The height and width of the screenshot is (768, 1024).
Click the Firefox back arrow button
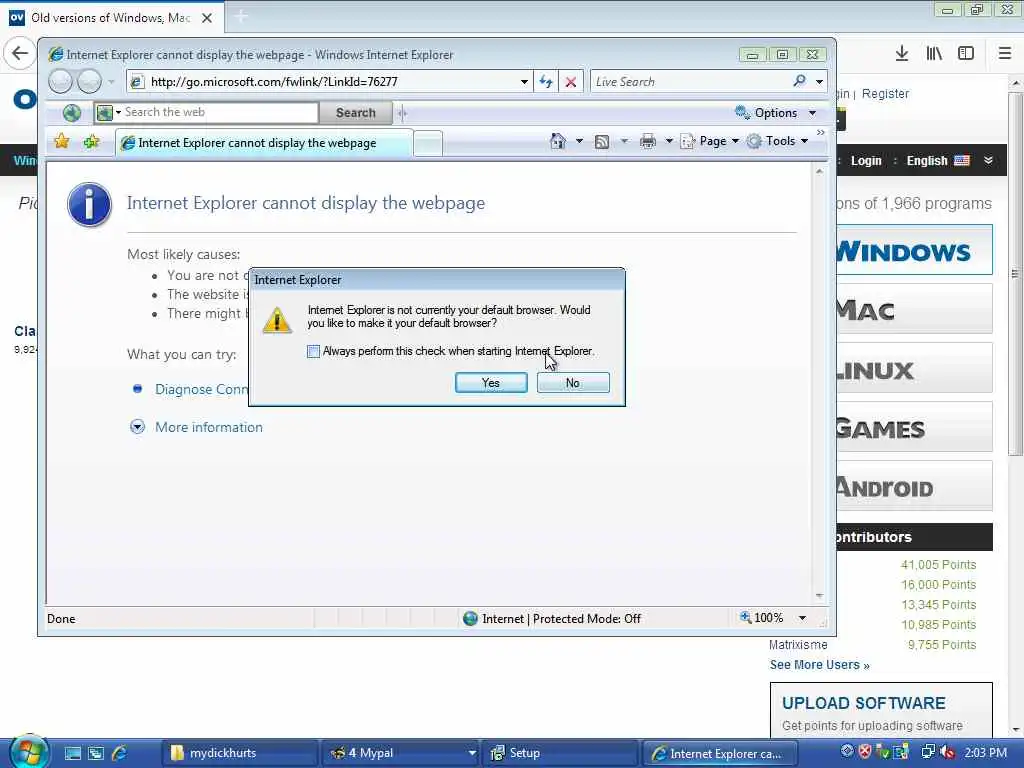(x=20, y=53)
